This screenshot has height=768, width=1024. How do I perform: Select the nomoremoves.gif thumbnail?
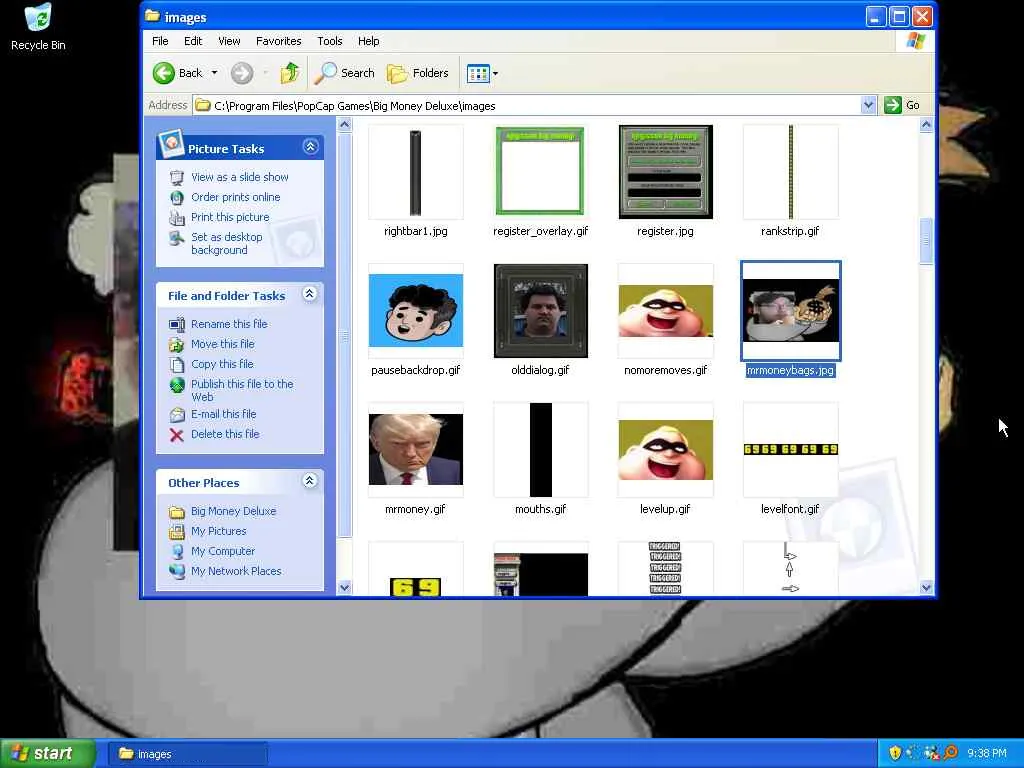click(665, 311)
